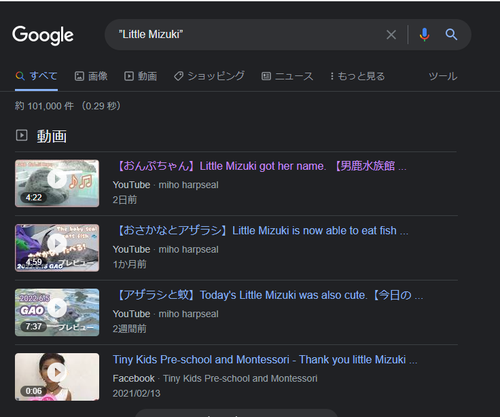500x417 pixels.
Task: Clear the search box with the X icon
Action: pyautogui.click(x=391, y=34)
